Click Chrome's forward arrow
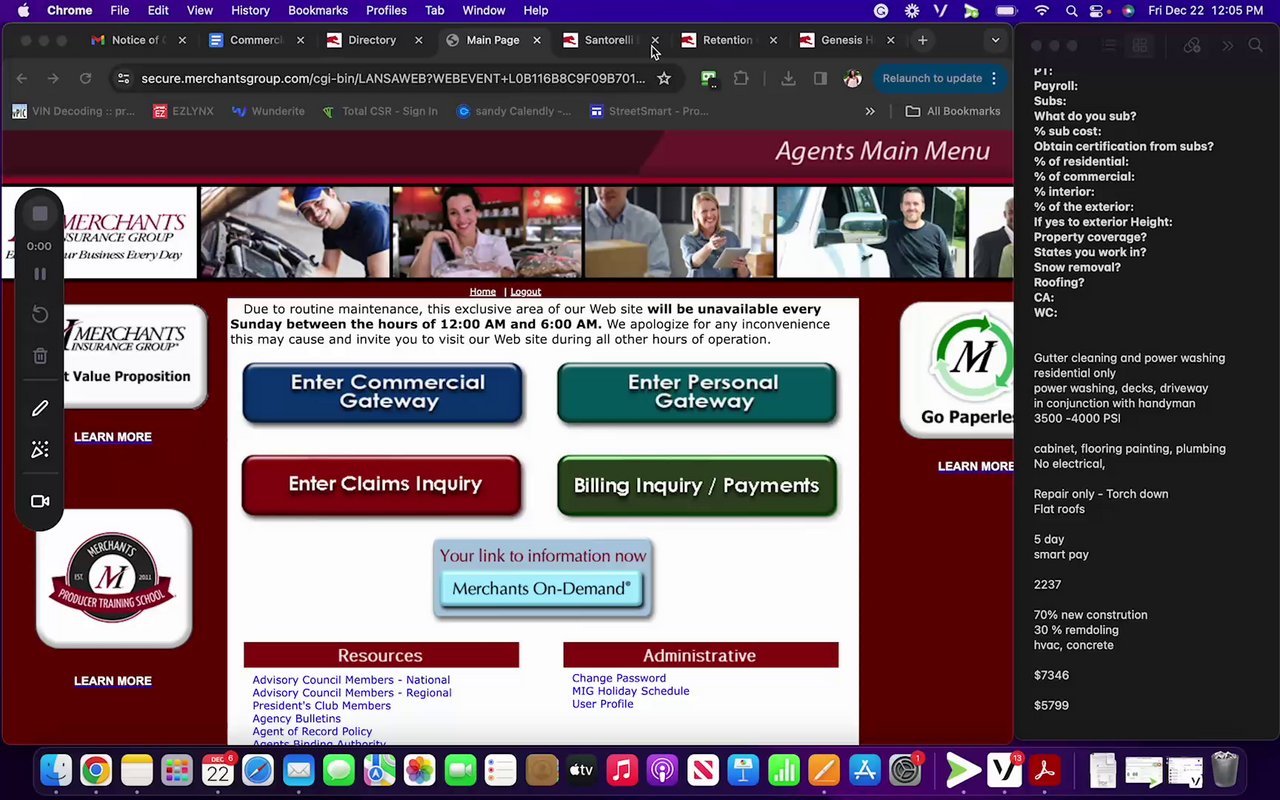Image resolution: width=1280 pixels, height=800 pixels. tap(53, 78)
